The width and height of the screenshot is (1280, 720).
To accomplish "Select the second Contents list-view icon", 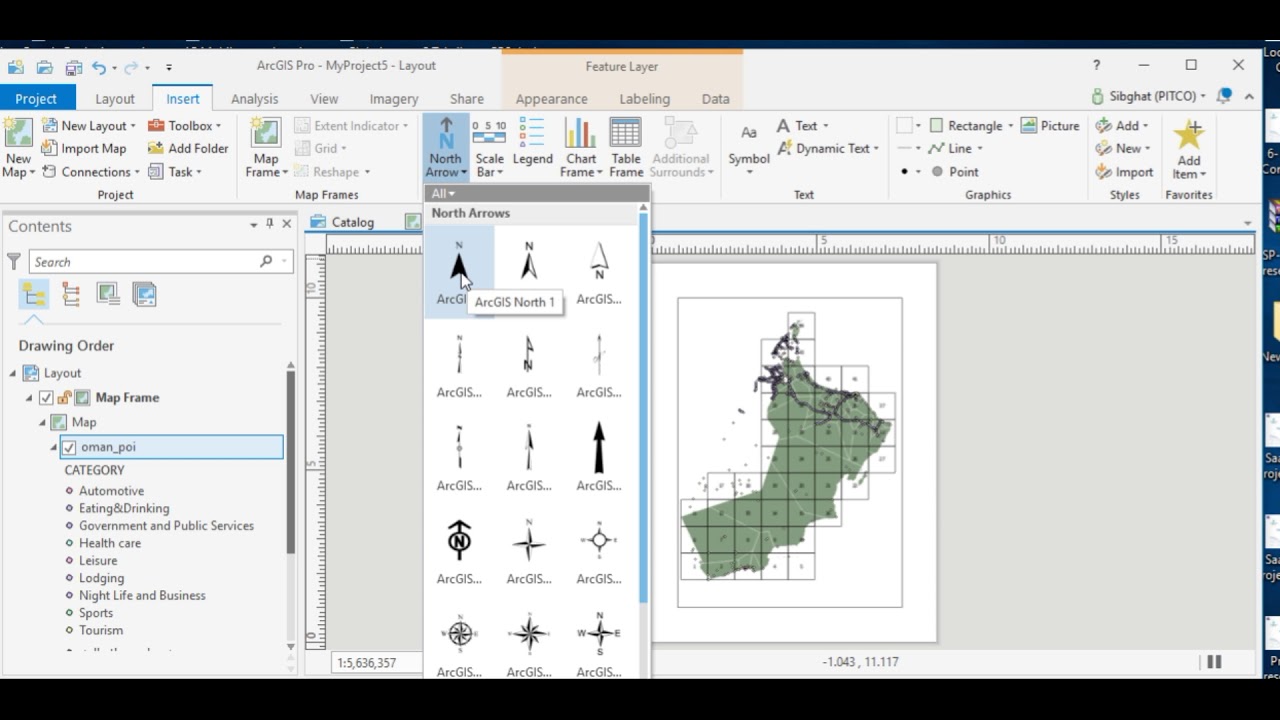I will tap(71, 294).
